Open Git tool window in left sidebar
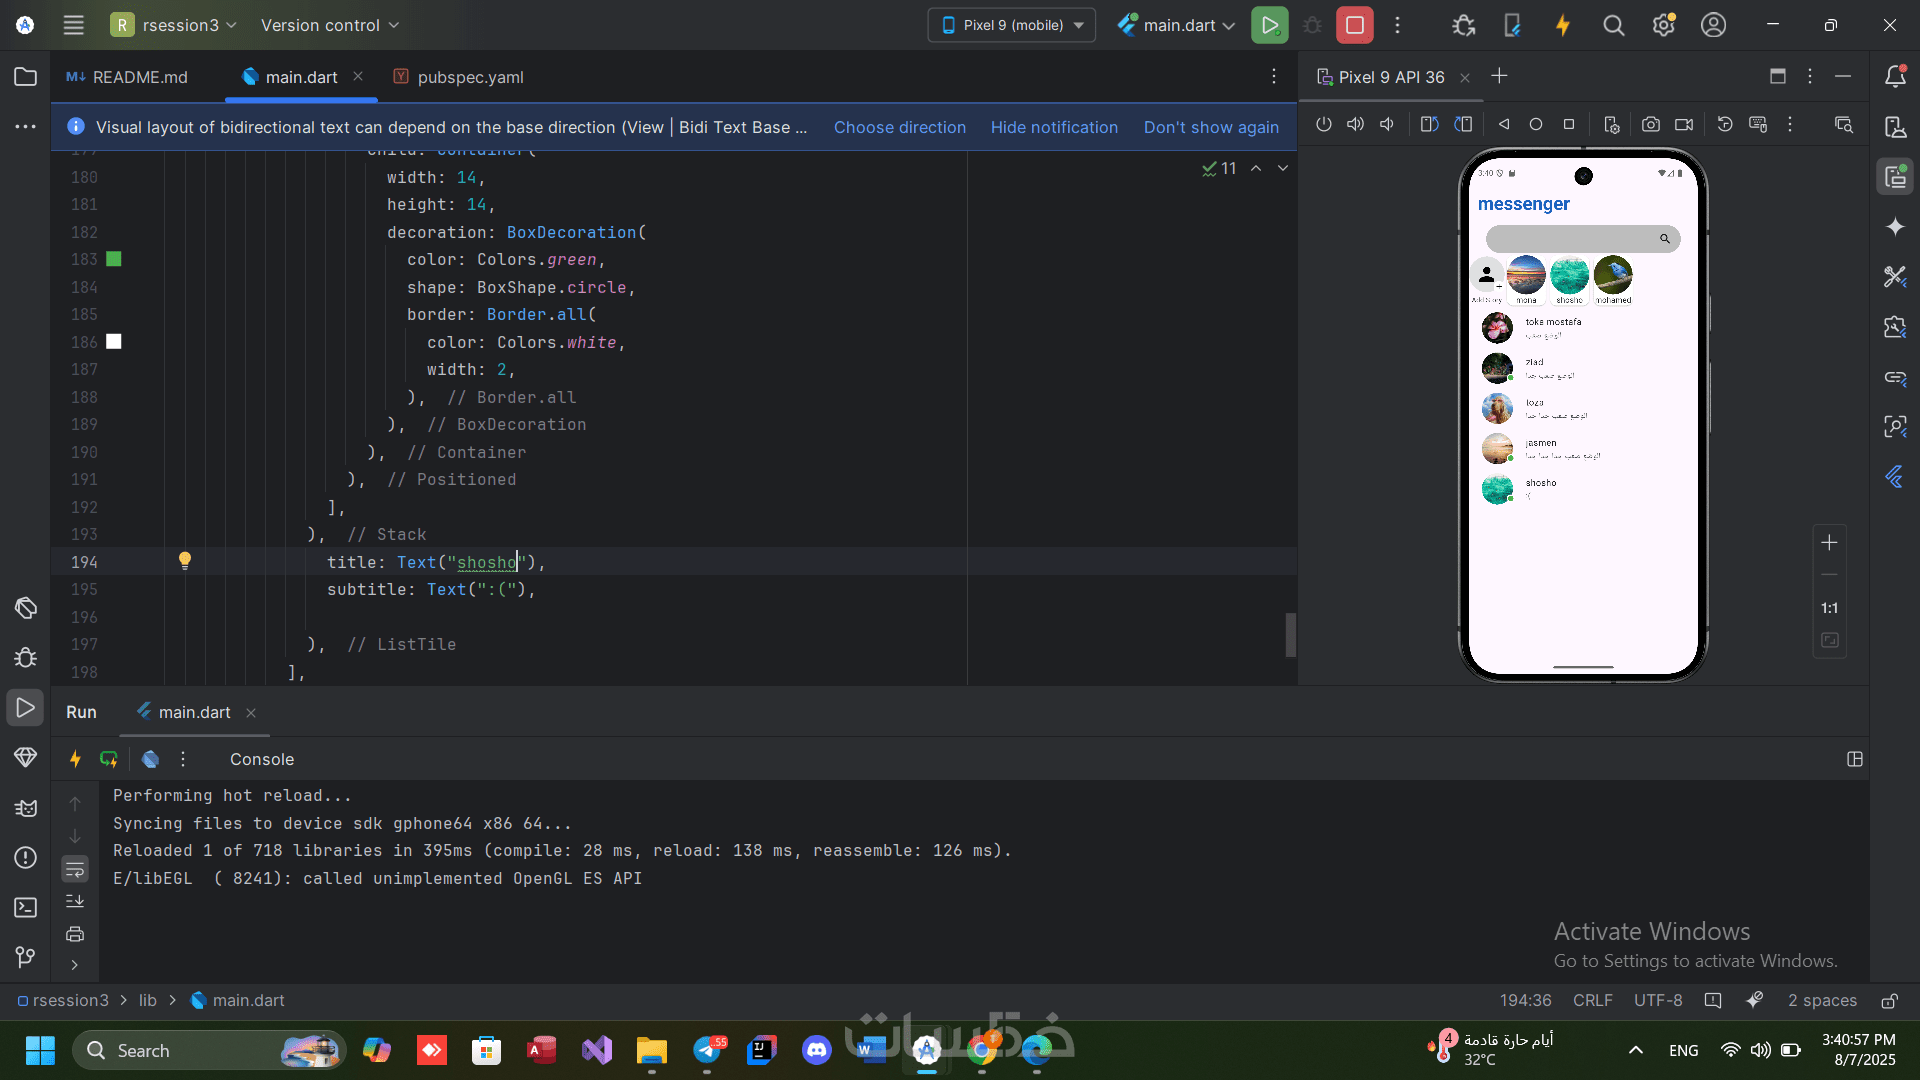Viewport: 1920px width, 1080px height. click(25, 957)
